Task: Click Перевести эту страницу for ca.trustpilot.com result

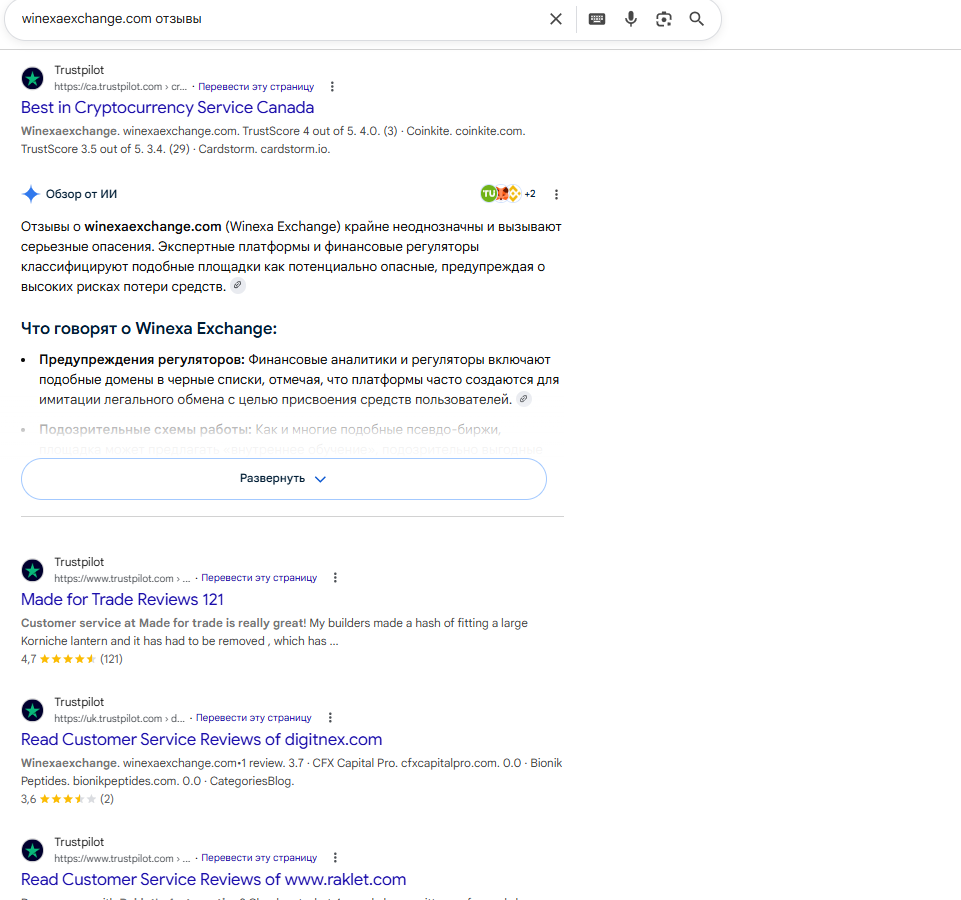Action: pos(256,86)
